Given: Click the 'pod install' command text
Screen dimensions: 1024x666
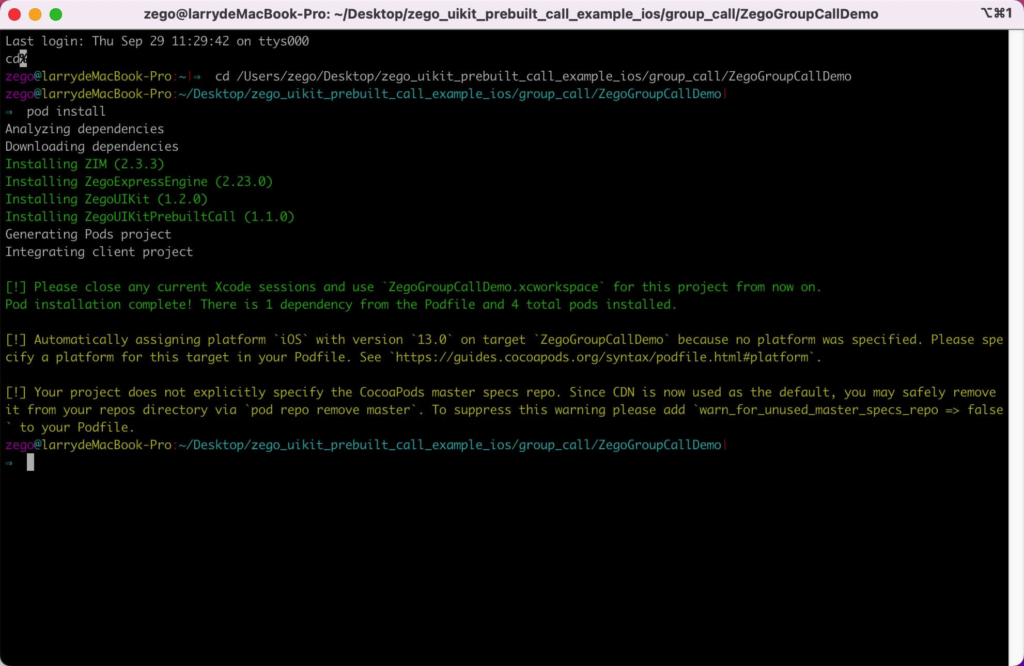Looking at the screenshot, I should [x=66, y=112].
